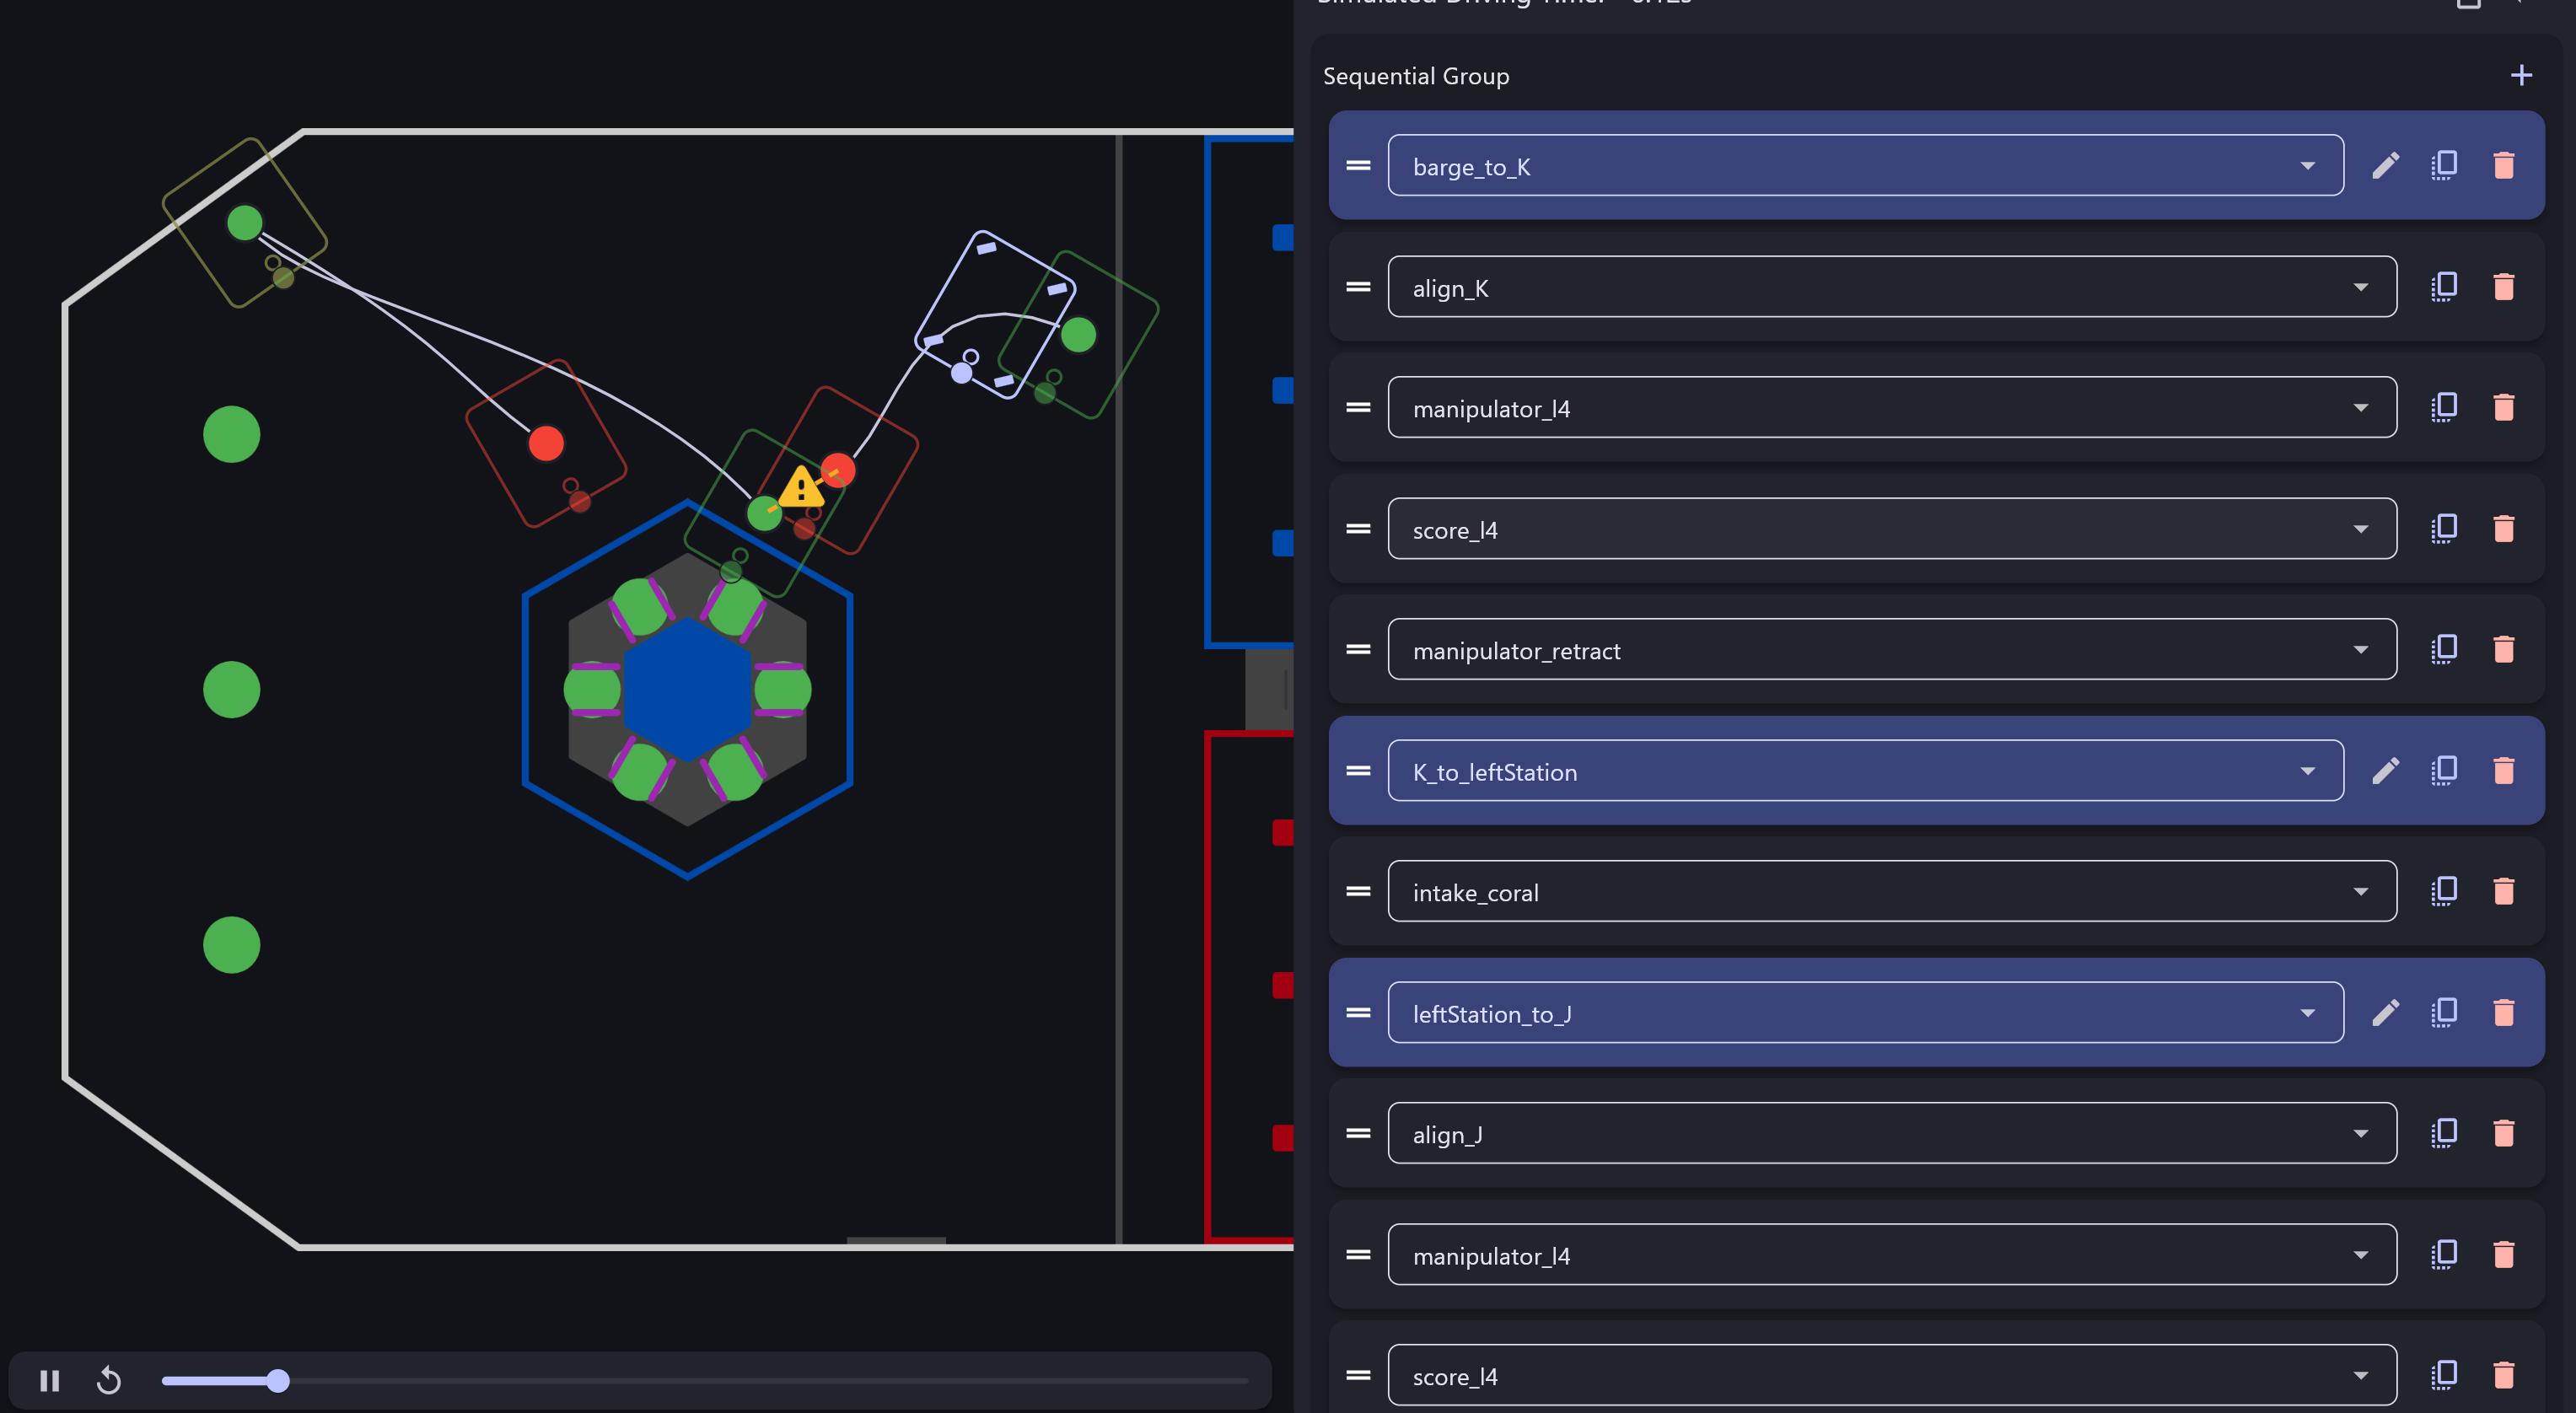Select the green start waypoint at top-left corner
Image resolution: width=2576 pixels, height=1413 pixels.
245,222
